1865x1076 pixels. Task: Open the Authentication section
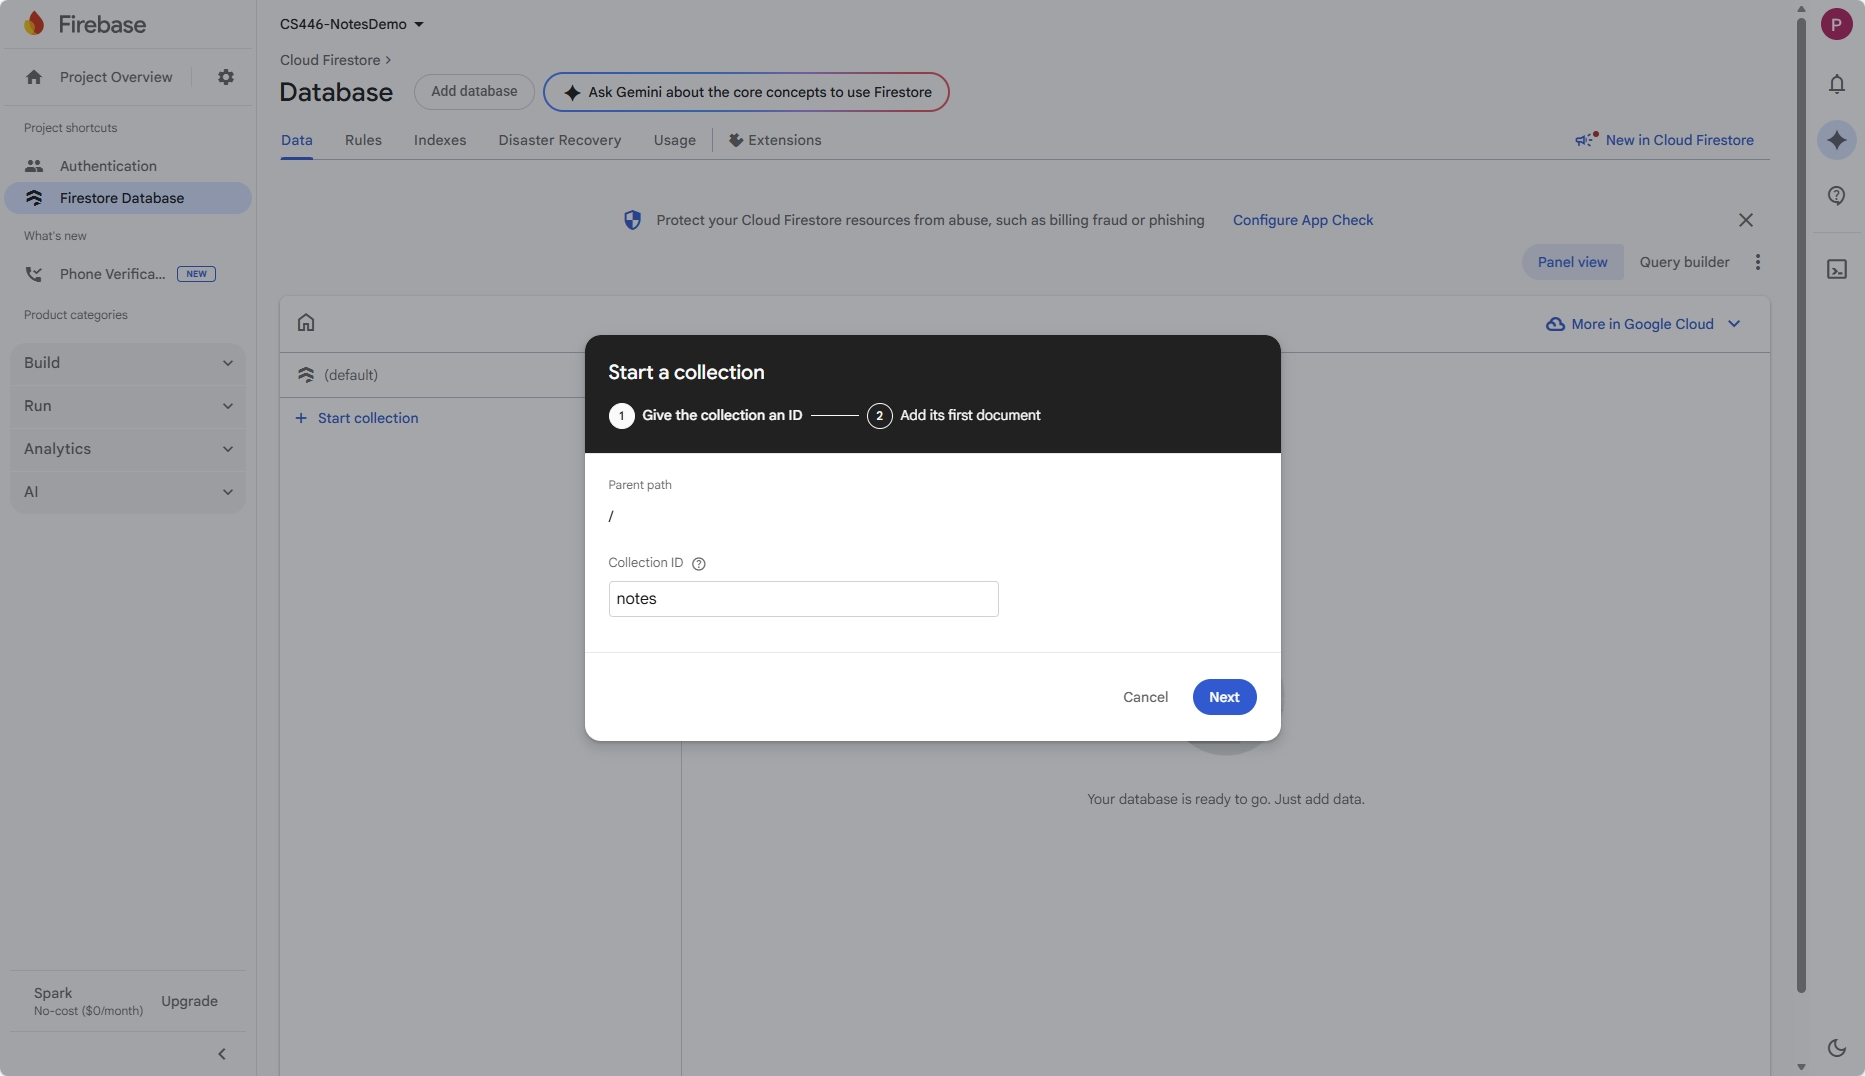click(x=108, y=166)
